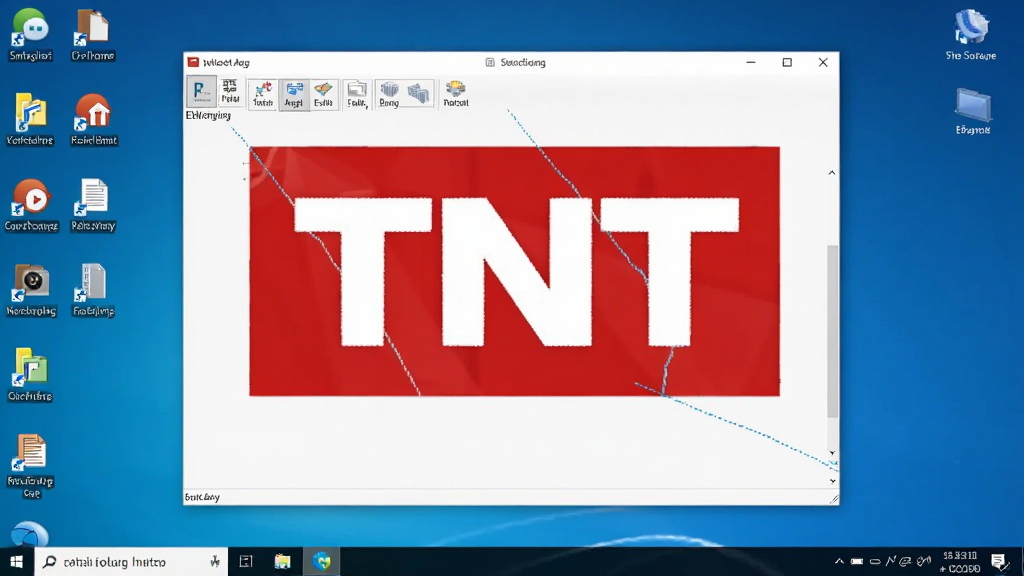Click the status bar text at window bottom
1024x576 pixels.
[202, 497]
